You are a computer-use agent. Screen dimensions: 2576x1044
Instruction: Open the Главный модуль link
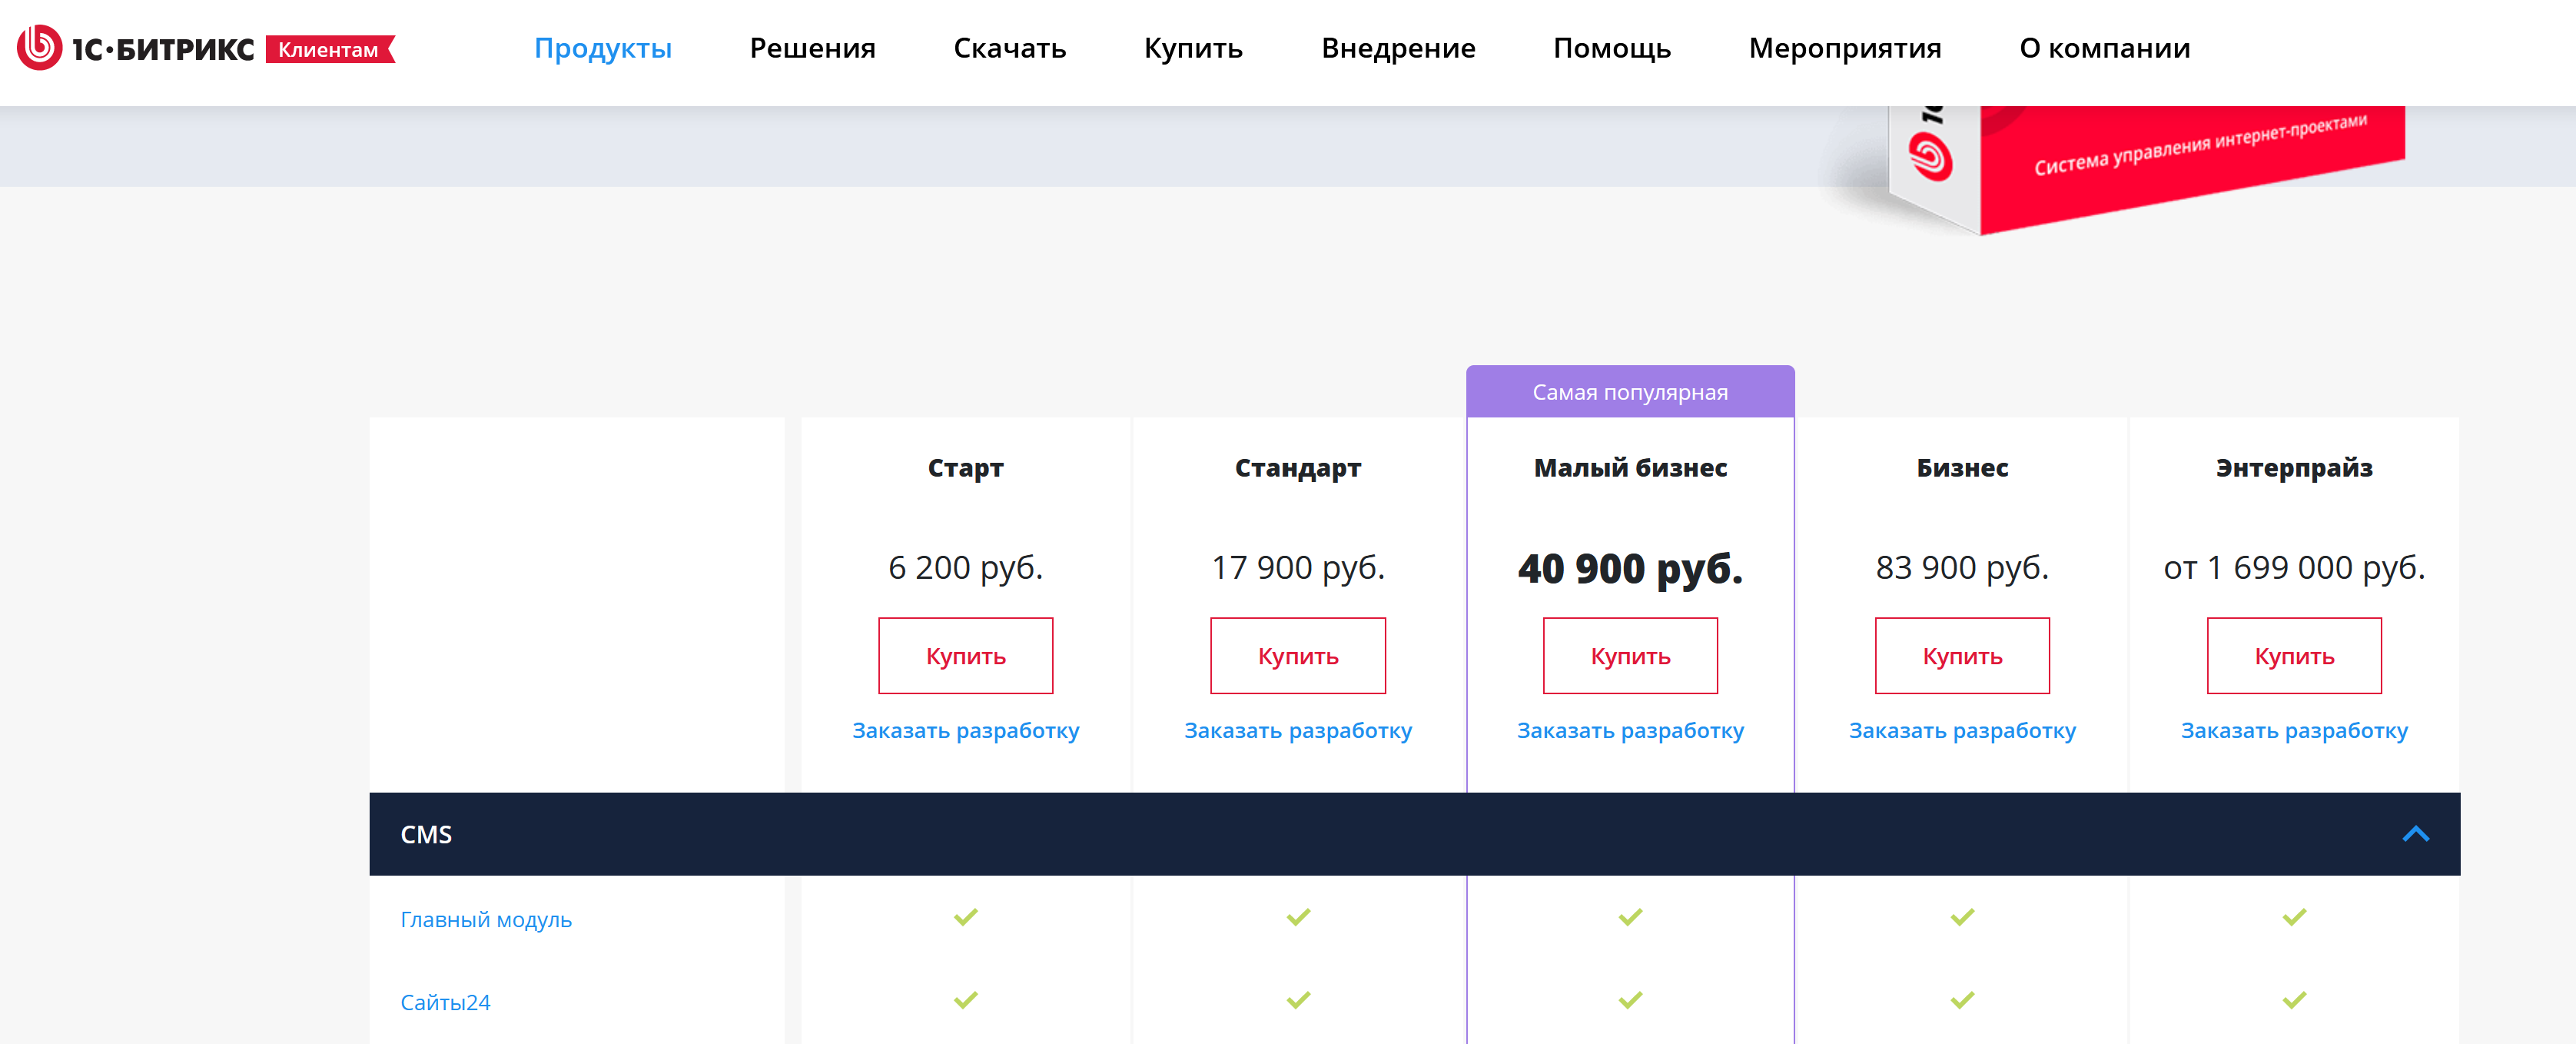coord(486,920)
